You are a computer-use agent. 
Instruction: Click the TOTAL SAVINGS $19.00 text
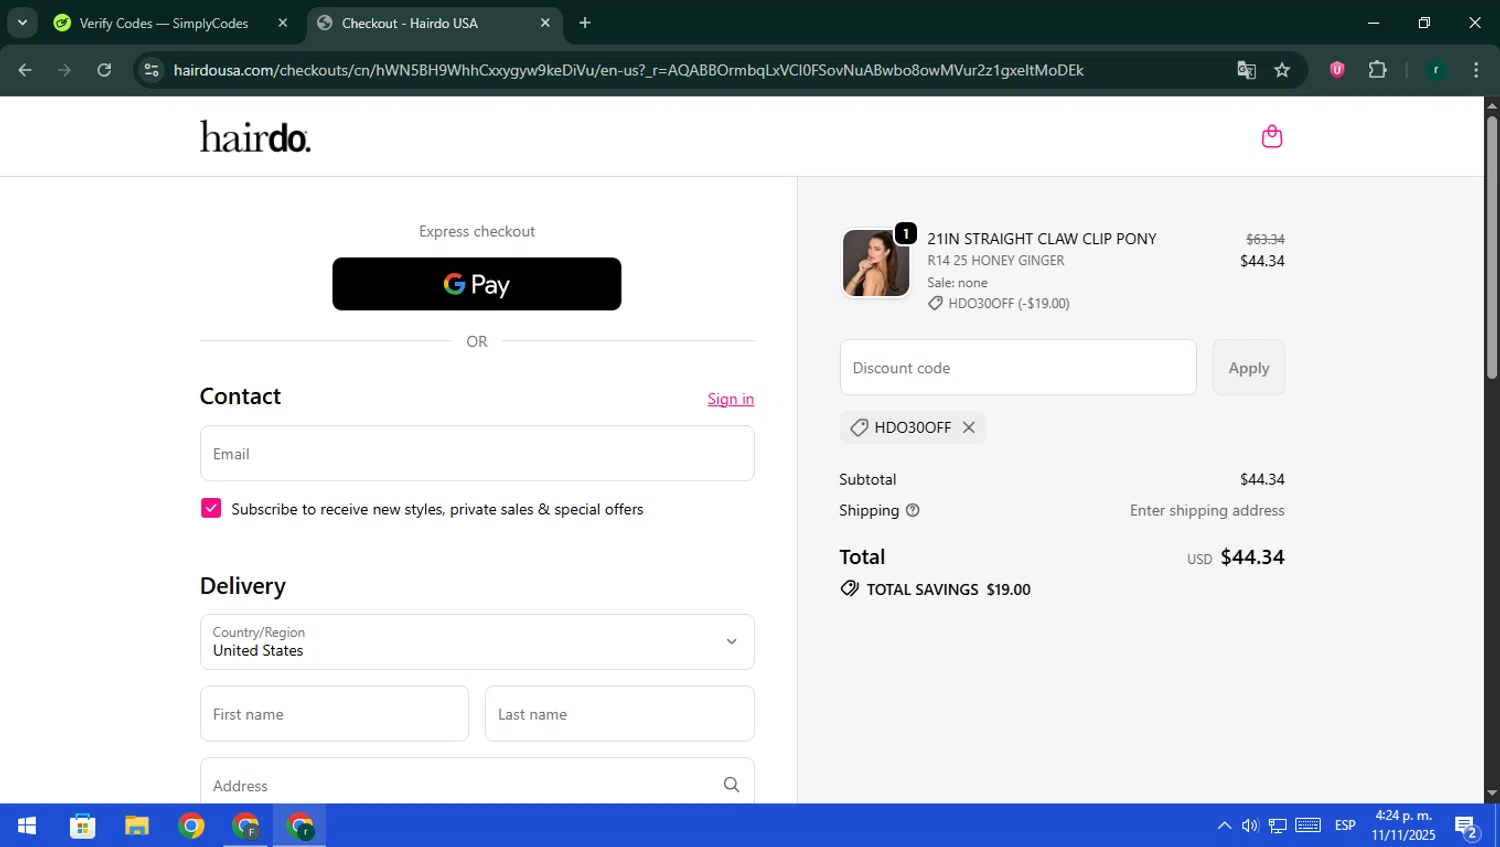(948, 590)
